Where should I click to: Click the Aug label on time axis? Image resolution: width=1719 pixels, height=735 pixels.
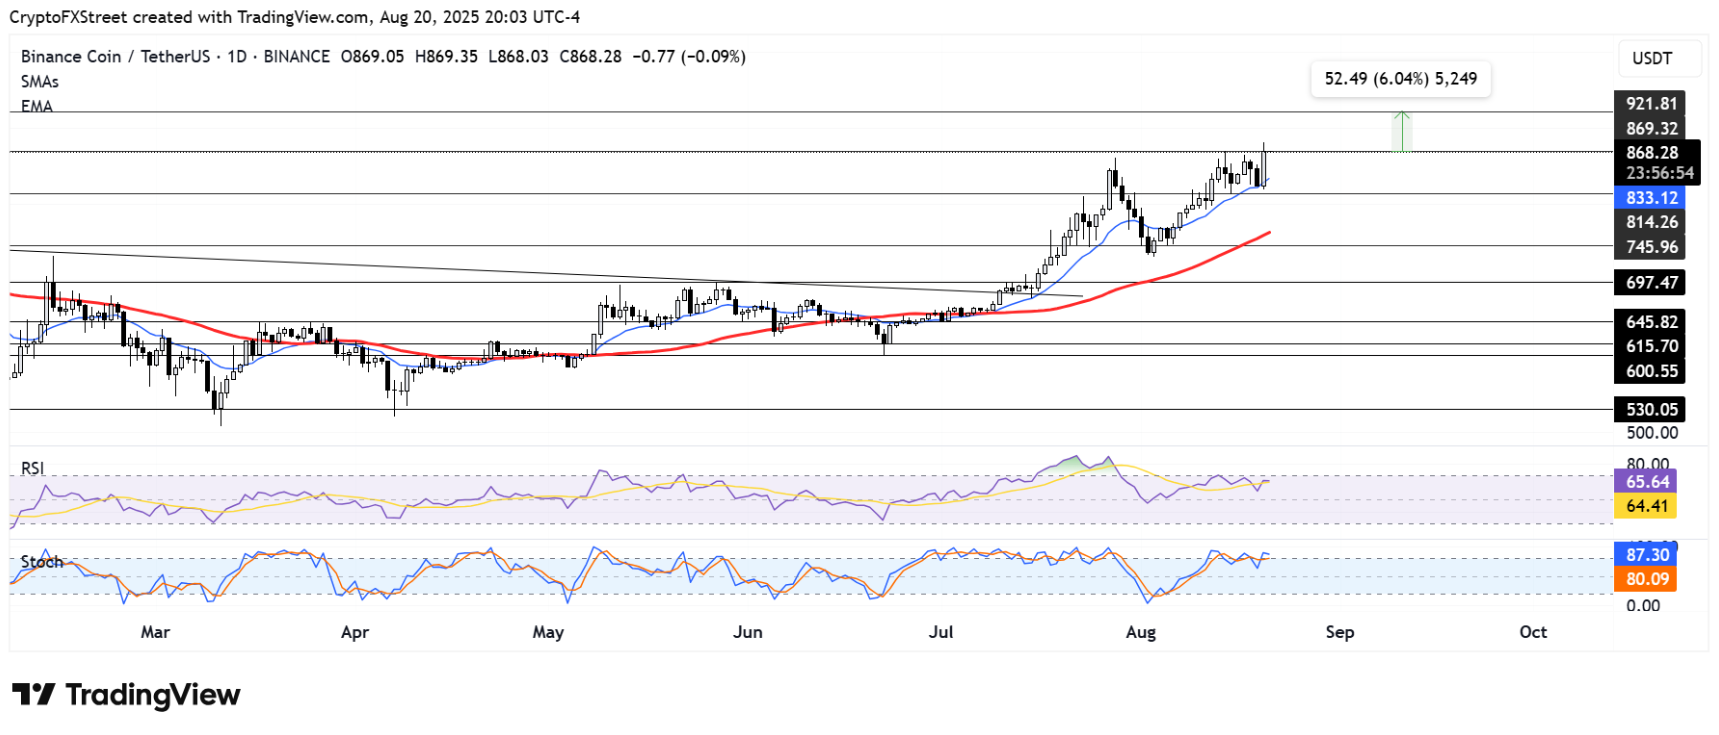pyautogui.click(x=1140, y=632)
